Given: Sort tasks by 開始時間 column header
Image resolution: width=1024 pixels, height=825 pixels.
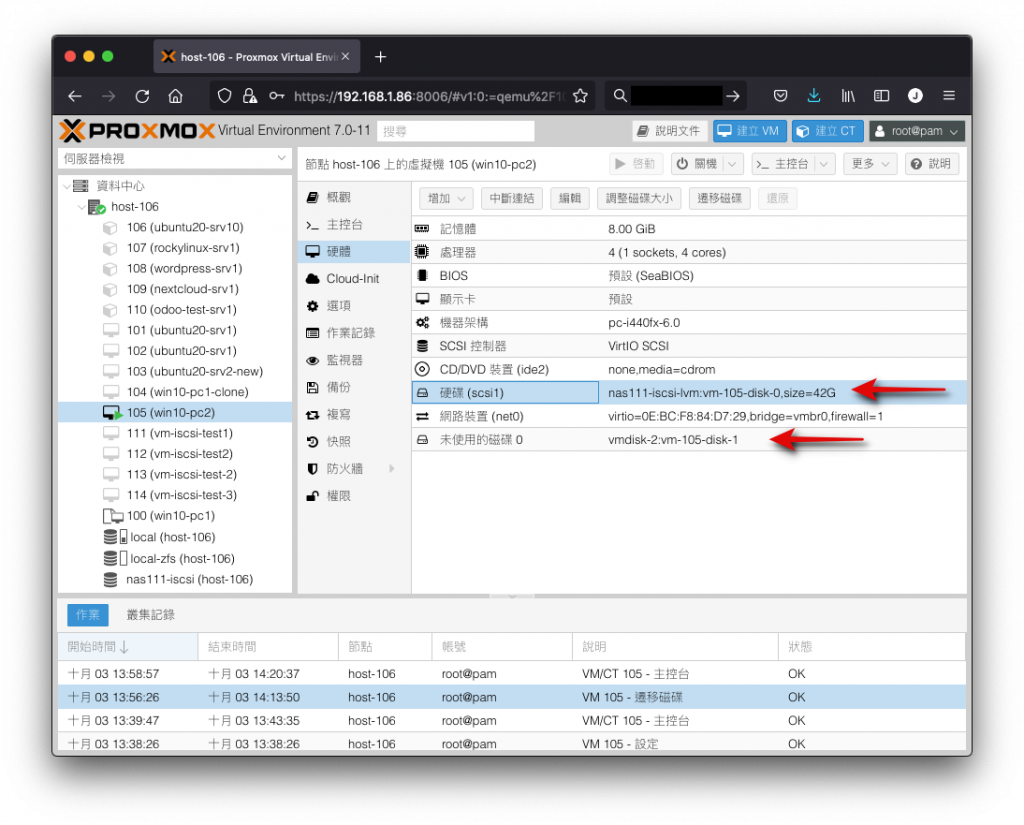Looking at the screenshot, I should pyautogui.click(x=128, y=647).
